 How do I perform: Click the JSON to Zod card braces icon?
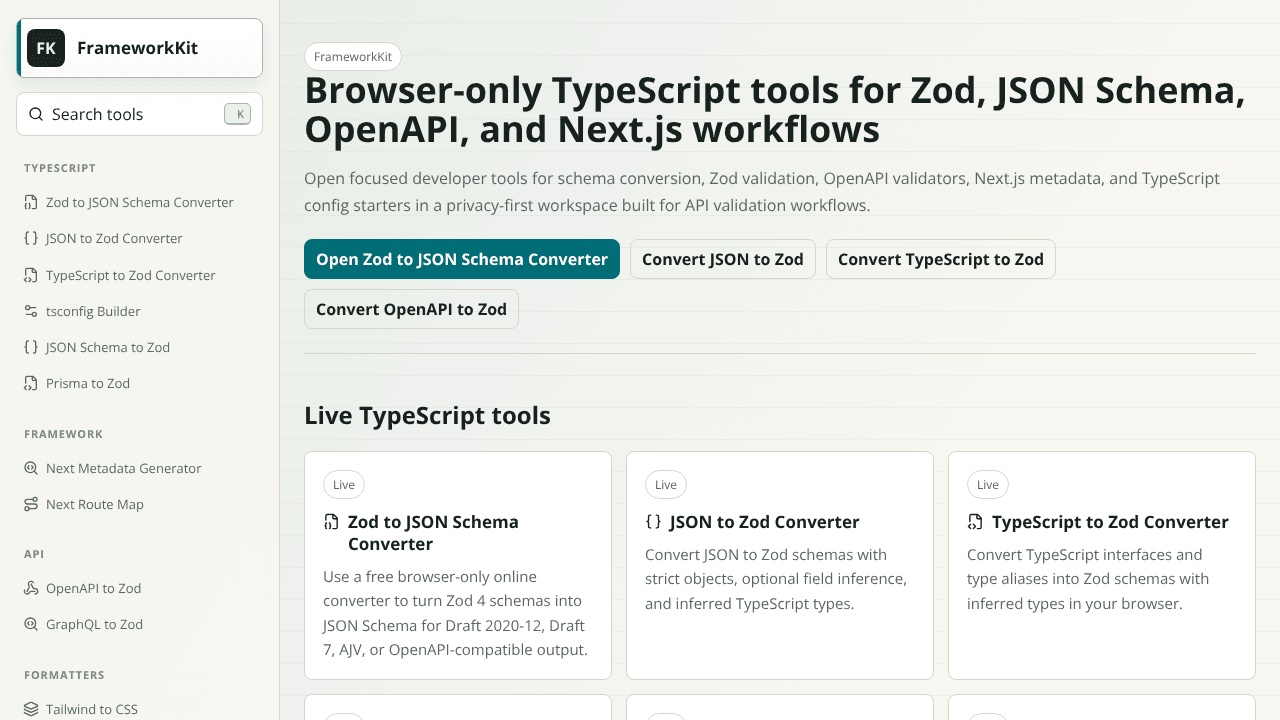(653, 522)
